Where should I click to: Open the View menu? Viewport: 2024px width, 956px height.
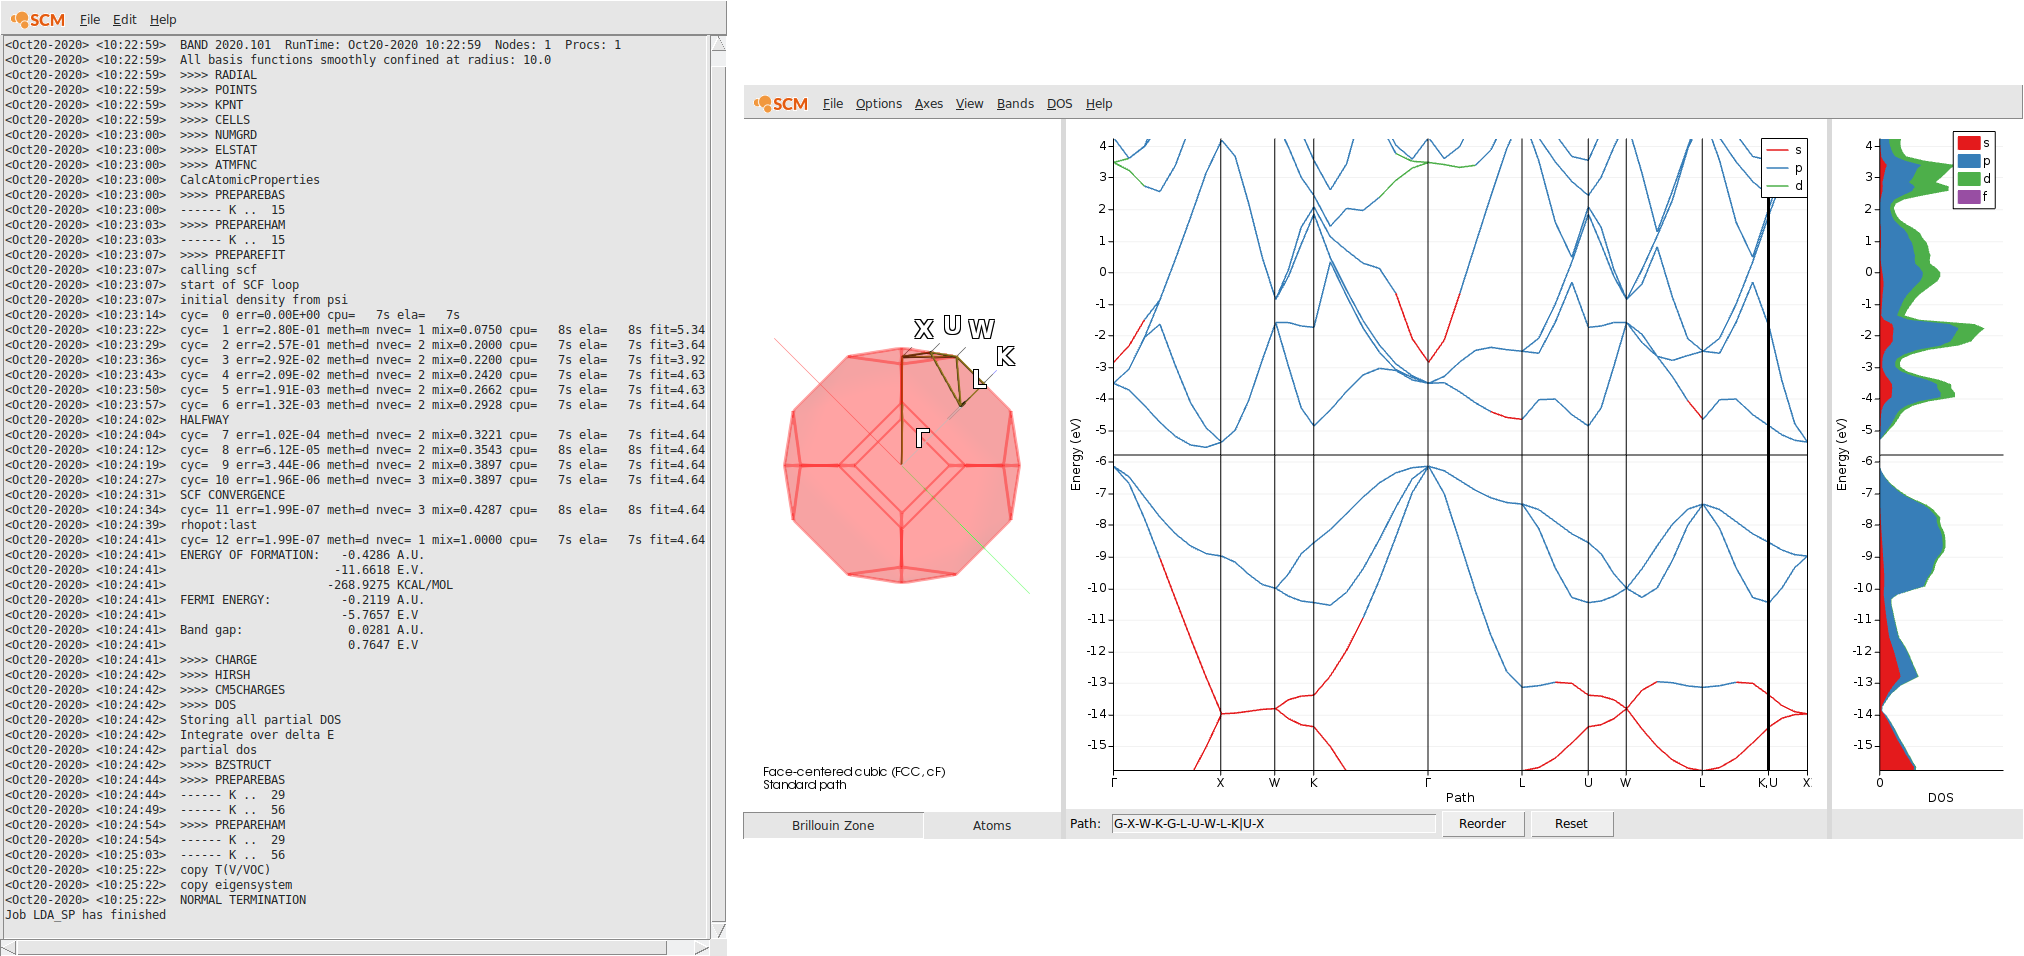(969, 103)
